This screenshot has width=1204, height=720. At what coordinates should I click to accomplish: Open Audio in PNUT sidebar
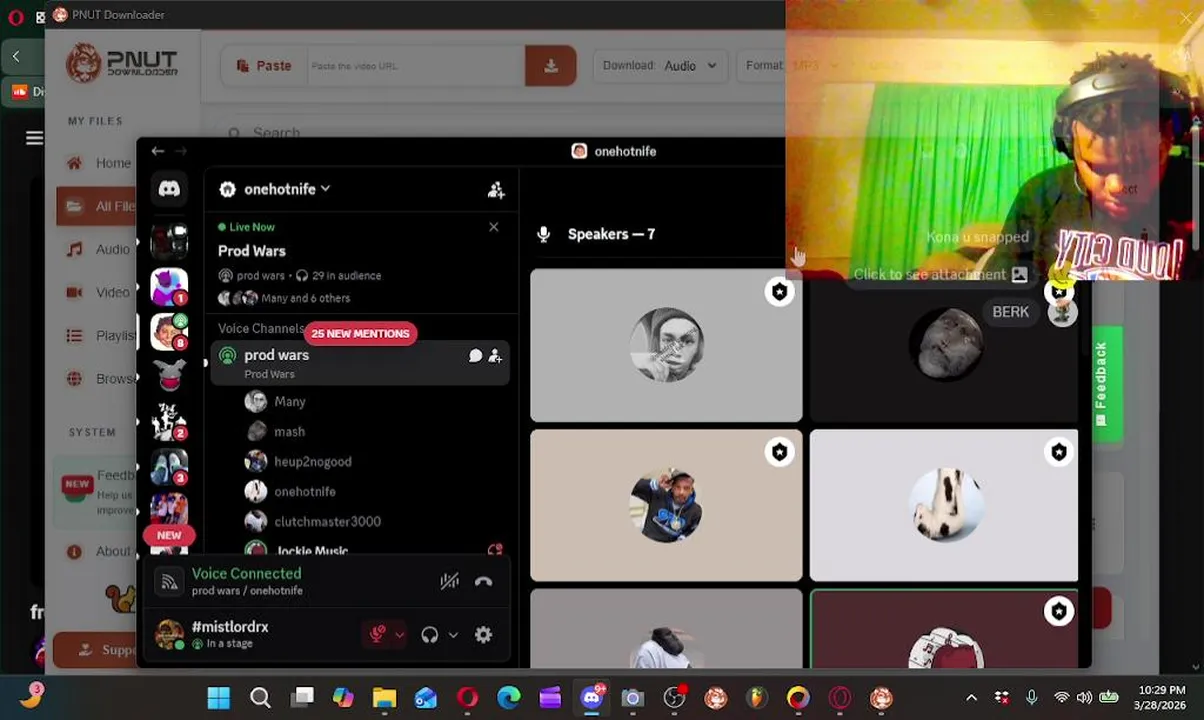(98, 249)
